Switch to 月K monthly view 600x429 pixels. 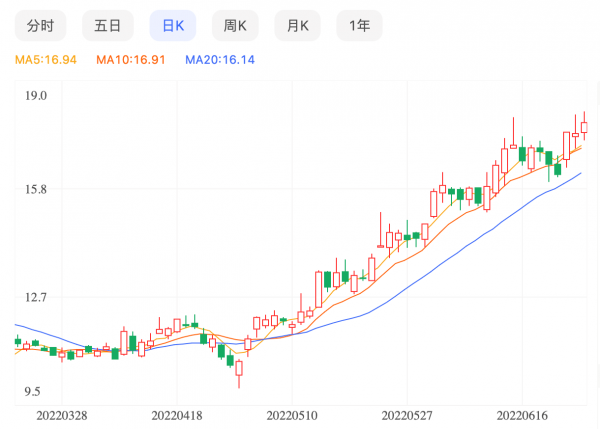(x=297, y=26)
